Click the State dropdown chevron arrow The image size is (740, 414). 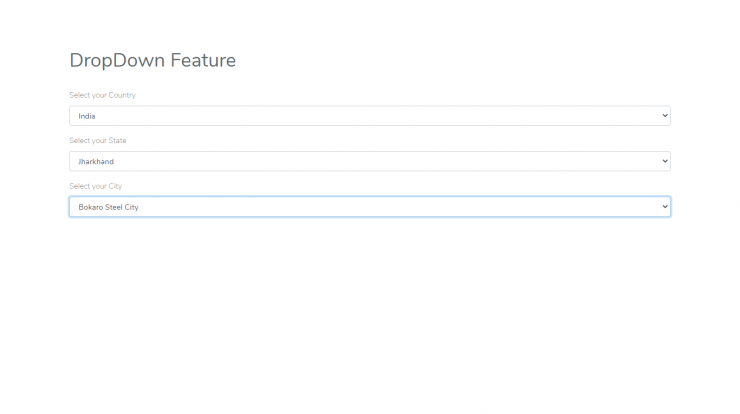point(665,161)
